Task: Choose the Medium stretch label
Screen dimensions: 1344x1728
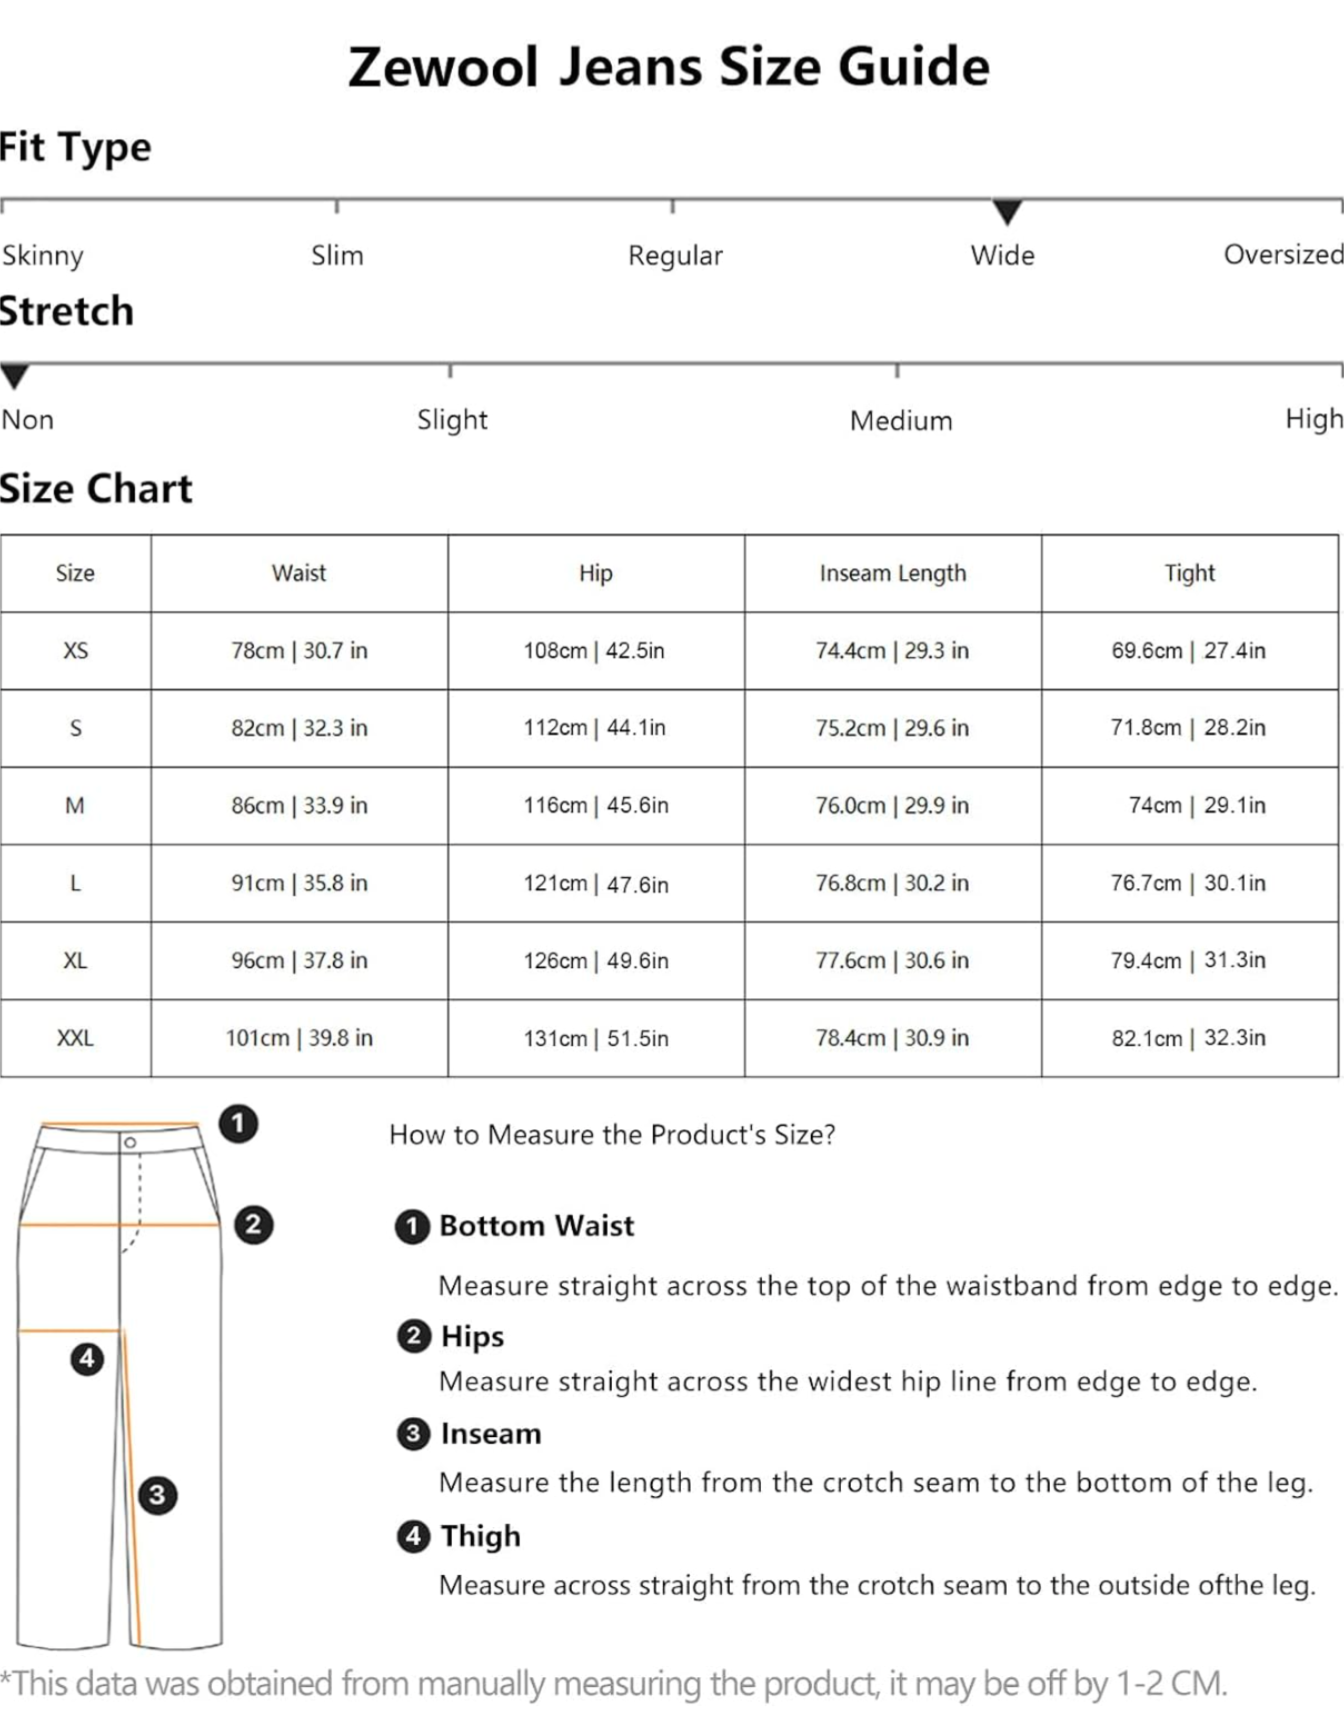Action: 901,421
